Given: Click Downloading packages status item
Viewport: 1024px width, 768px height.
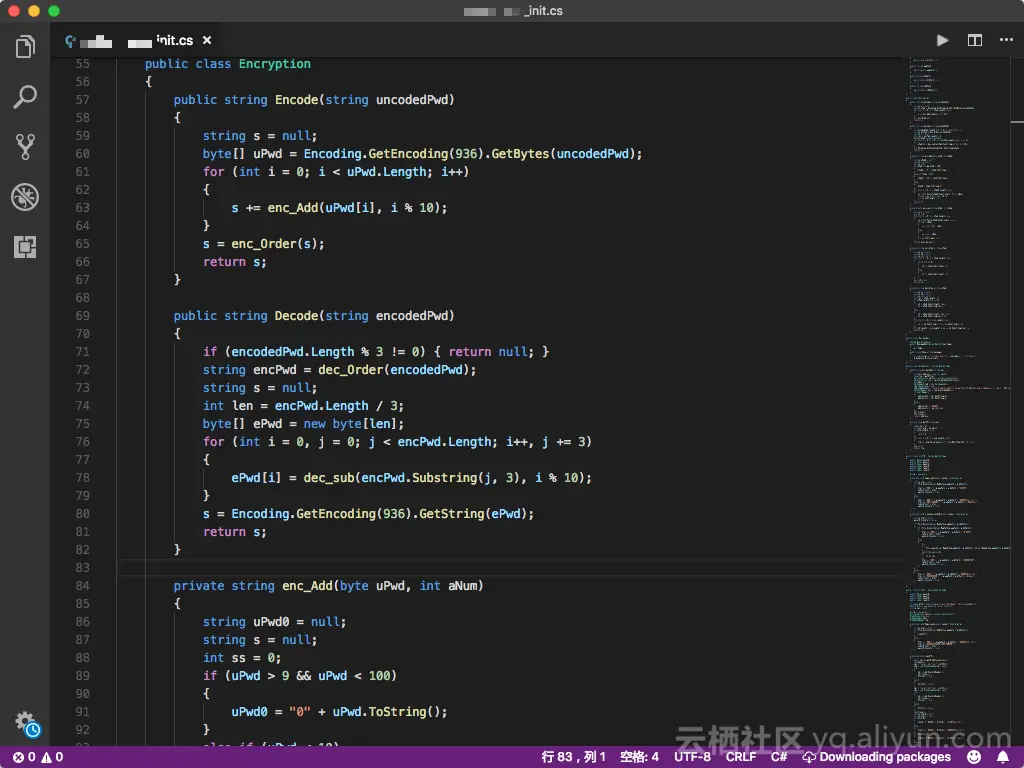Looking at the screenshot, I should tap(876, 757).
